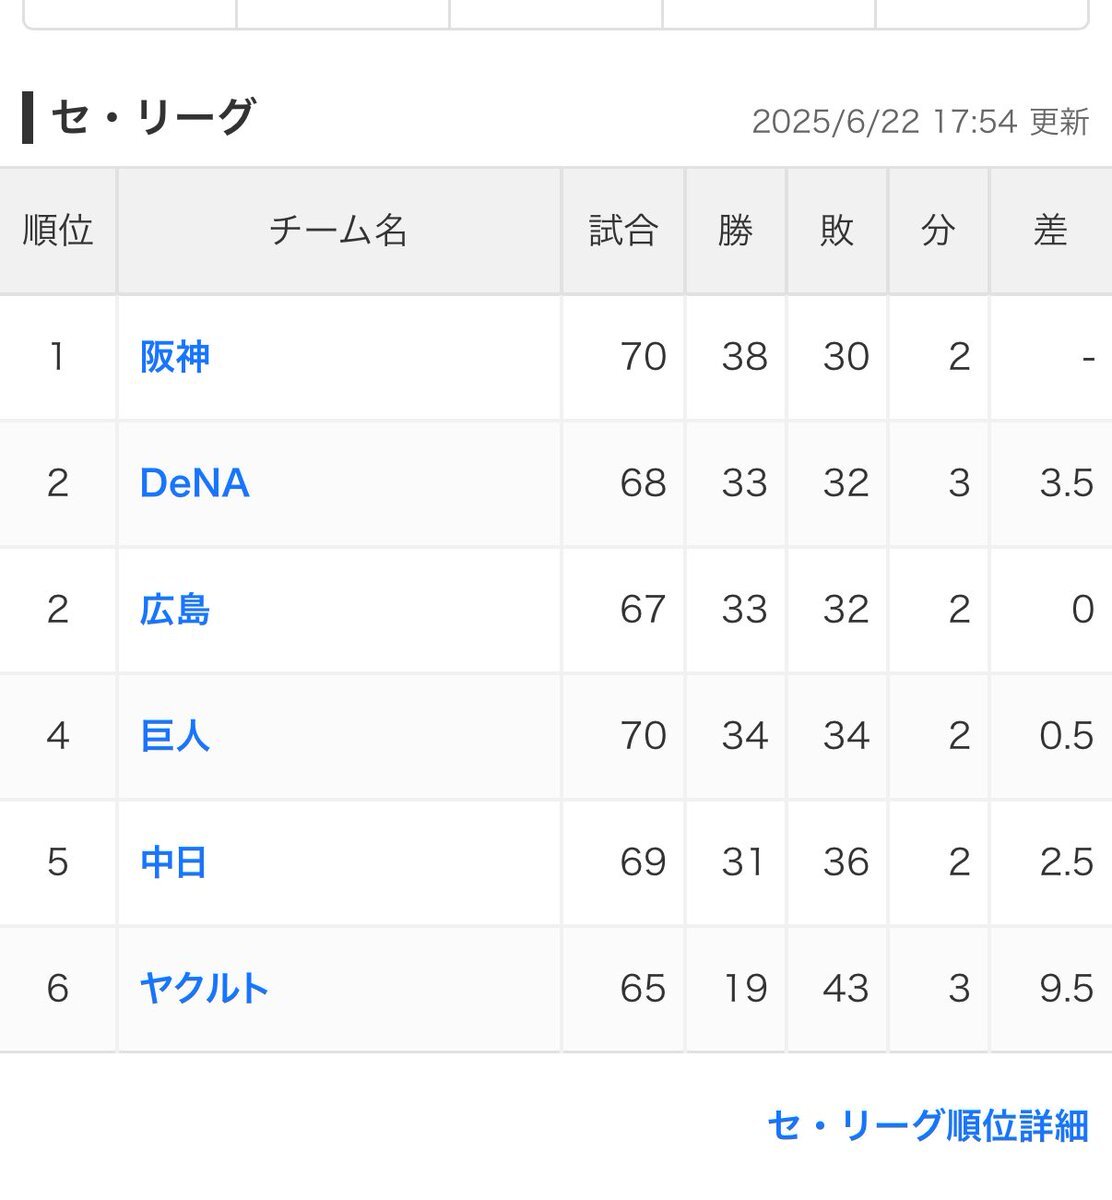Open セ・リーグ順位詳細 link

(x=928, y=1126)
